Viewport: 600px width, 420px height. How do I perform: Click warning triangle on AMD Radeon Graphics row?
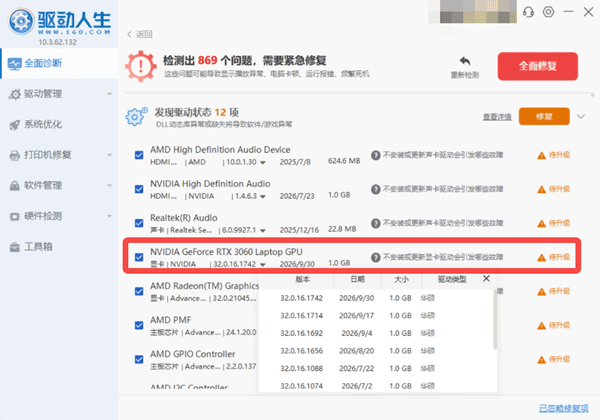click(541, 292)
